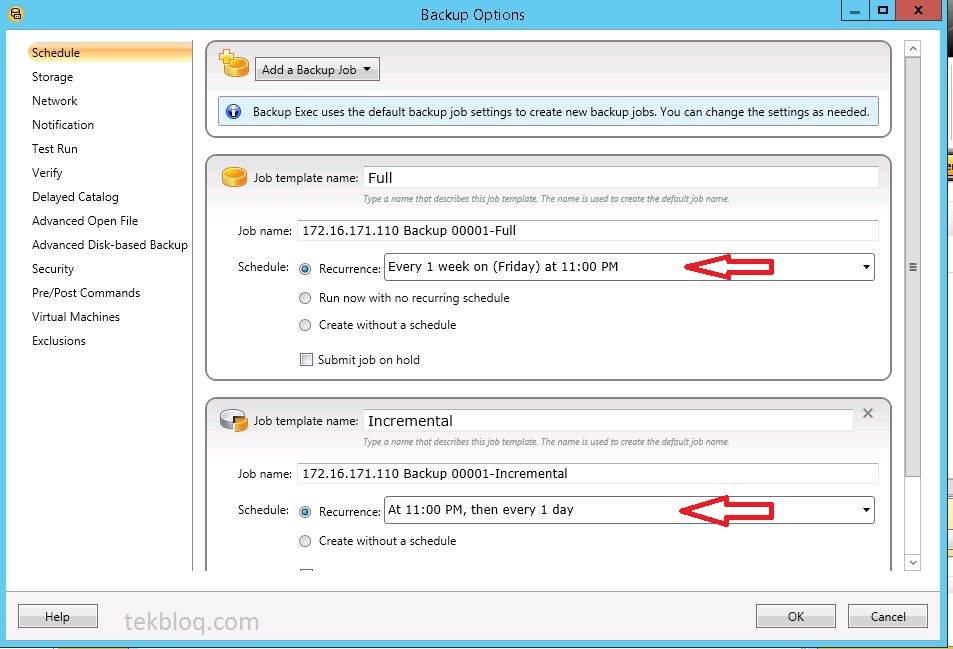Check the Submit job on hold checkbox
The height and width of the screenshot is (649, 953).
tap(306, 360)
